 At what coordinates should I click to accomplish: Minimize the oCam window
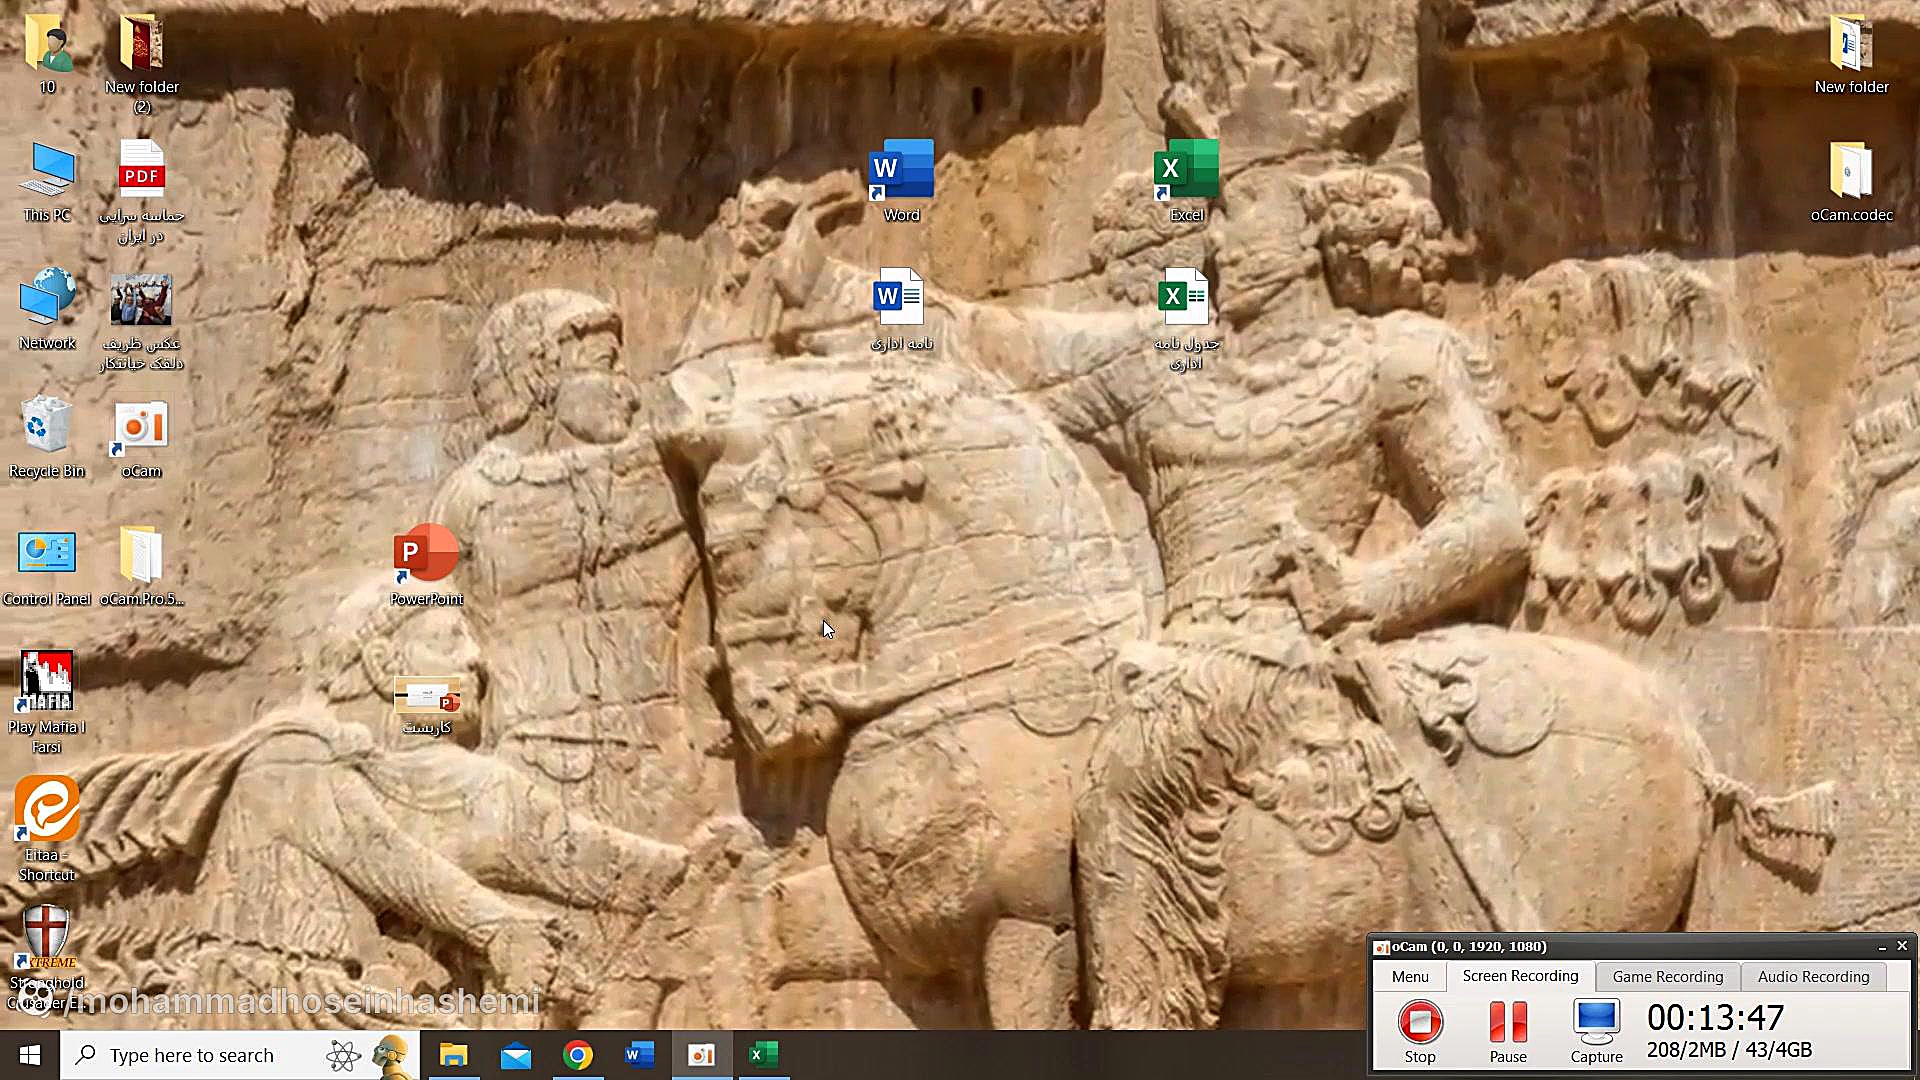[x=1882, y=946]
